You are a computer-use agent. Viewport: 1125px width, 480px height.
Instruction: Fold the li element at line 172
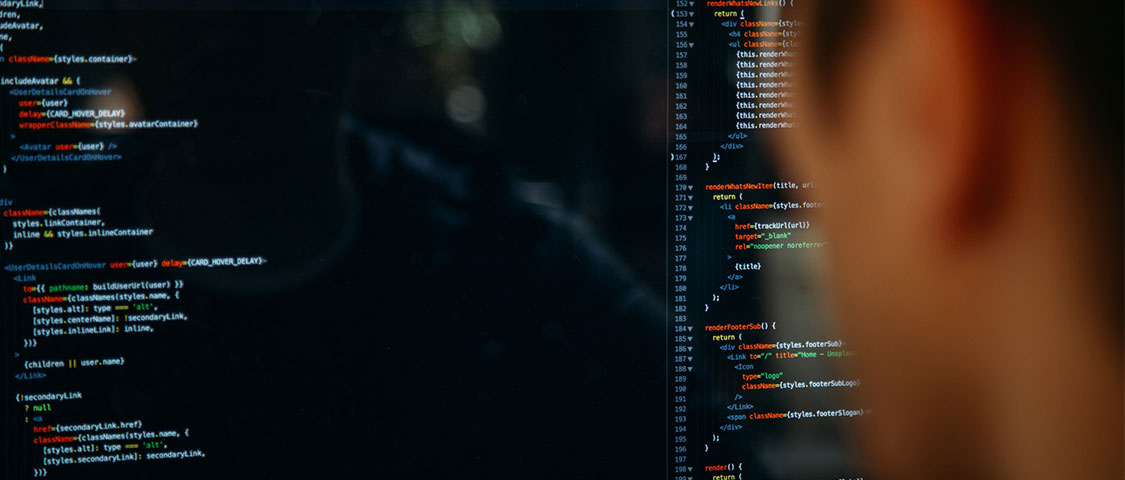click(691, 207)
